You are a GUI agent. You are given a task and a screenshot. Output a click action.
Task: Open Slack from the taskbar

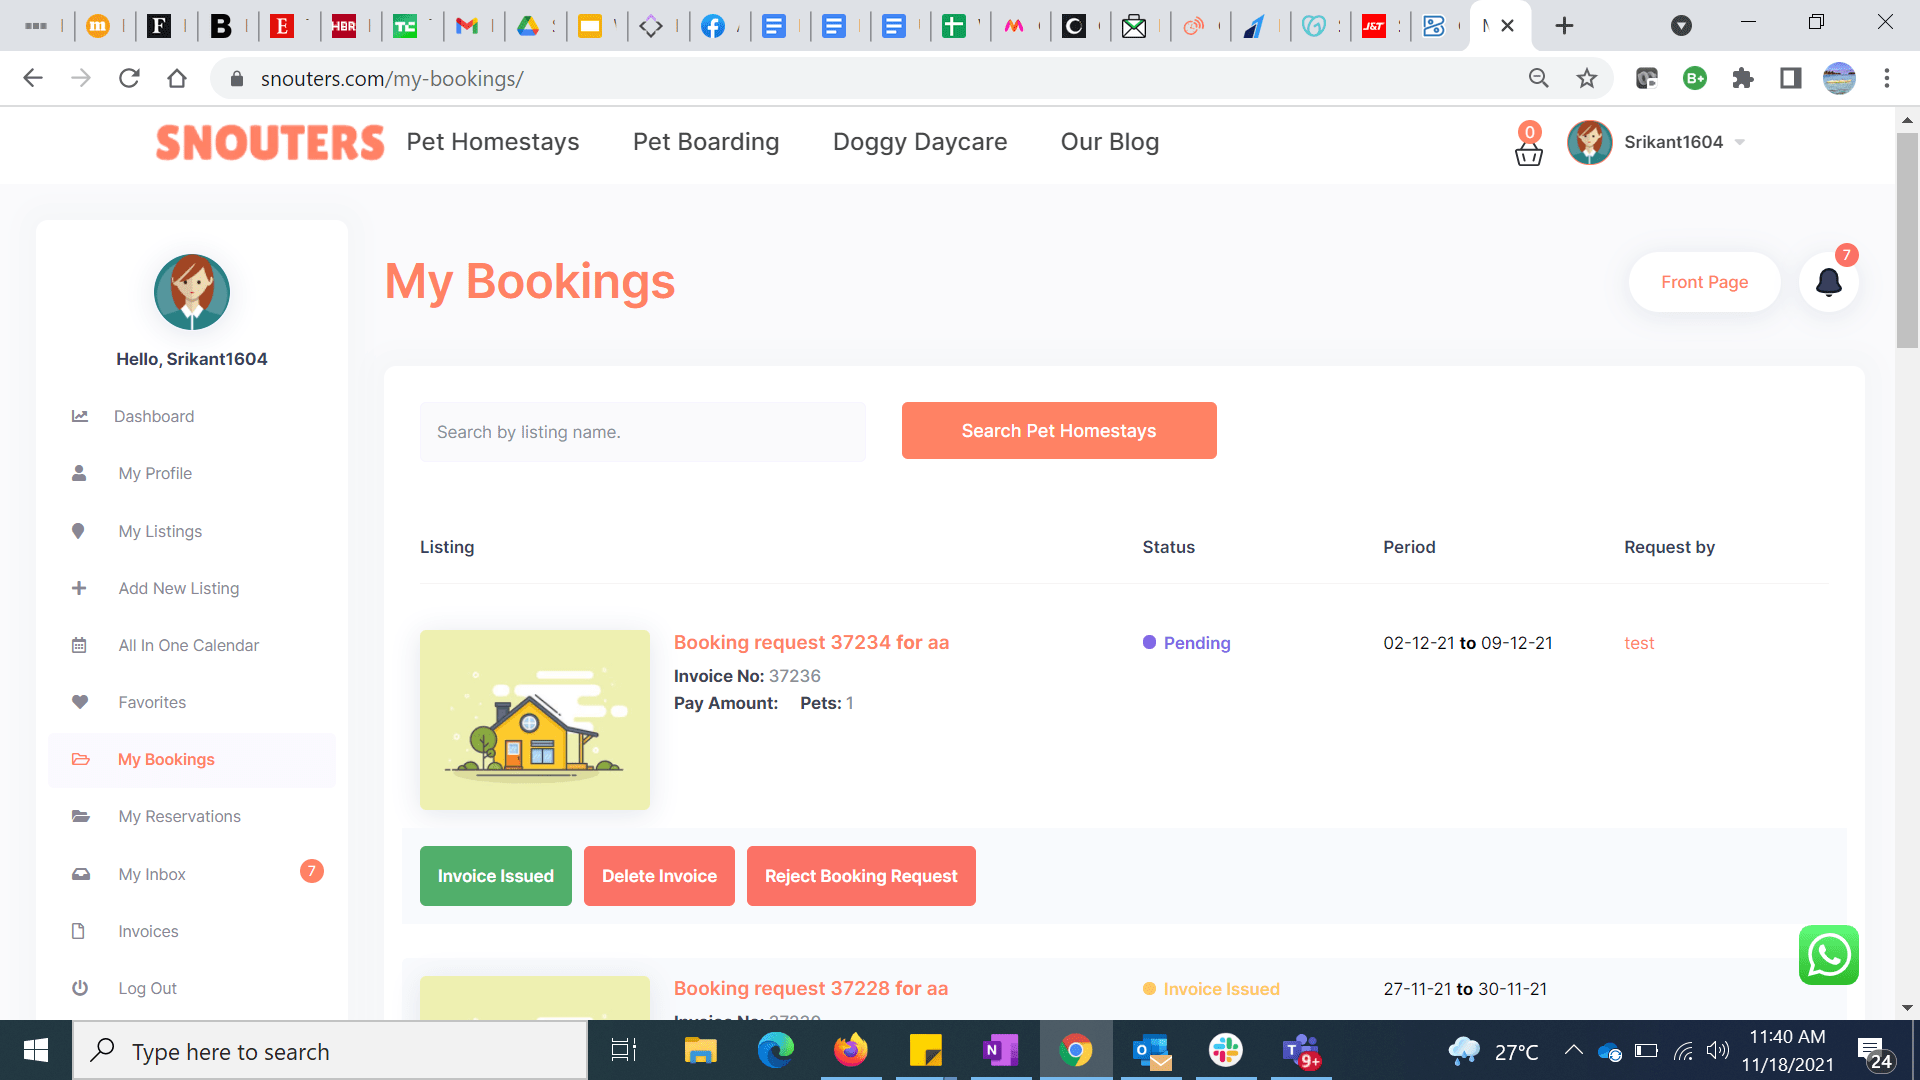pos(1225,1050)
